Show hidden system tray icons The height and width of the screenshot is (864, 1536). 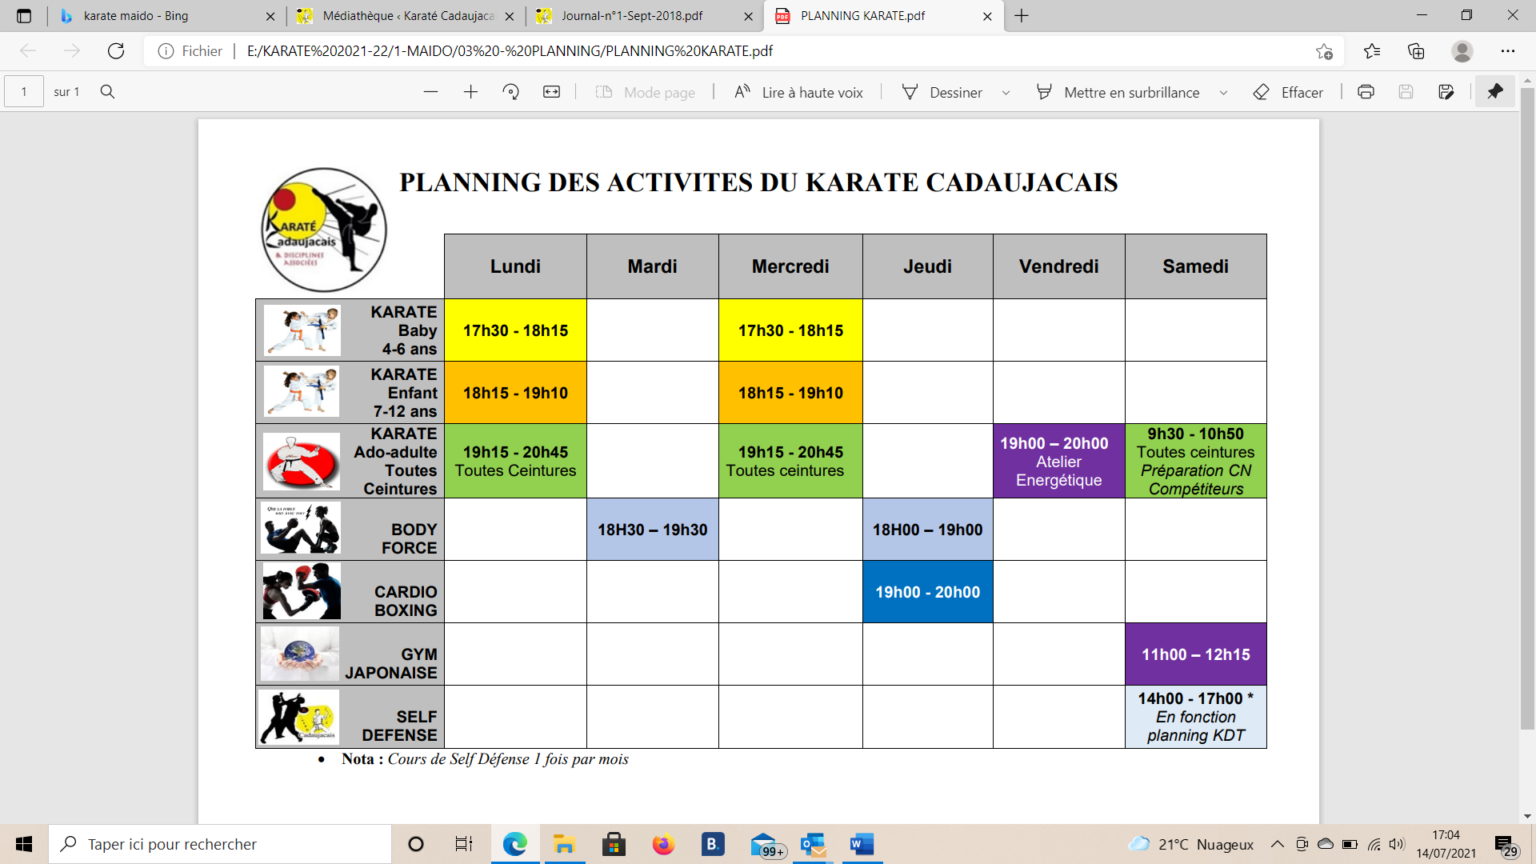(1277, 844)
